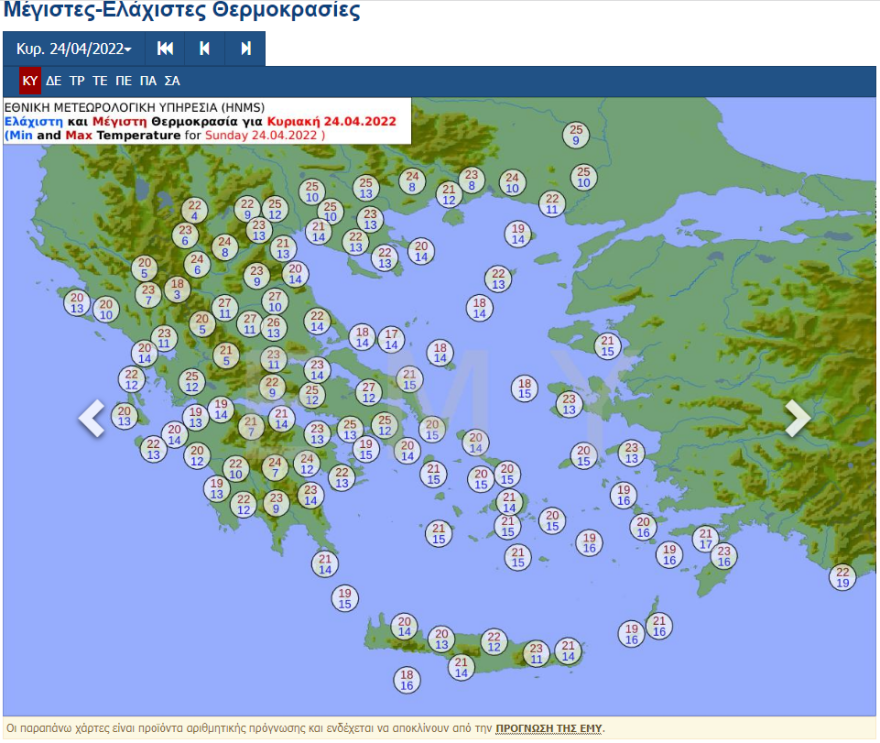Open the Κυρ. 24/04/2022 date dropdown
880x743 pixels.
click(x=74, y=48)
